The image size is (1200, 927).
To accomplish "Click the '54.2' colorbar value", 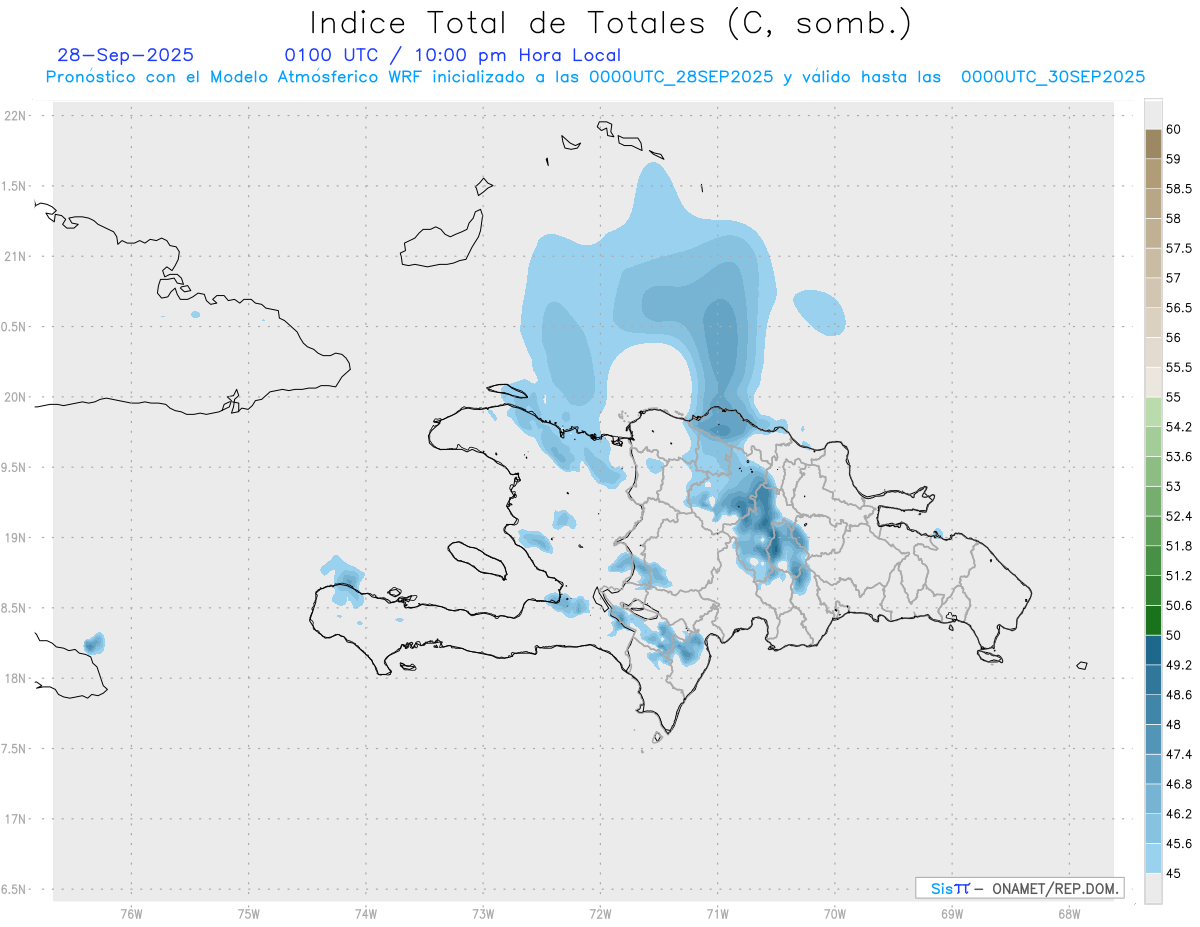I will point(1178,427).
